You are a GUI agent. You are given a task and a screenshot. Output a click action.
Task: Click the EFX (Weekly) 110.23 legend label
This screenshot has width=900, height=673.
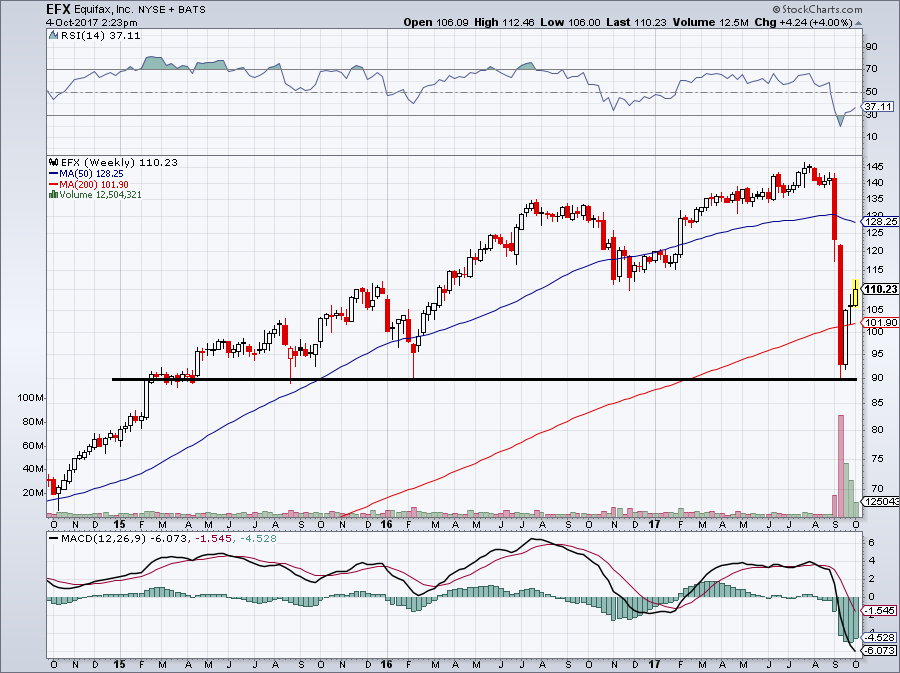coord(119,162)
